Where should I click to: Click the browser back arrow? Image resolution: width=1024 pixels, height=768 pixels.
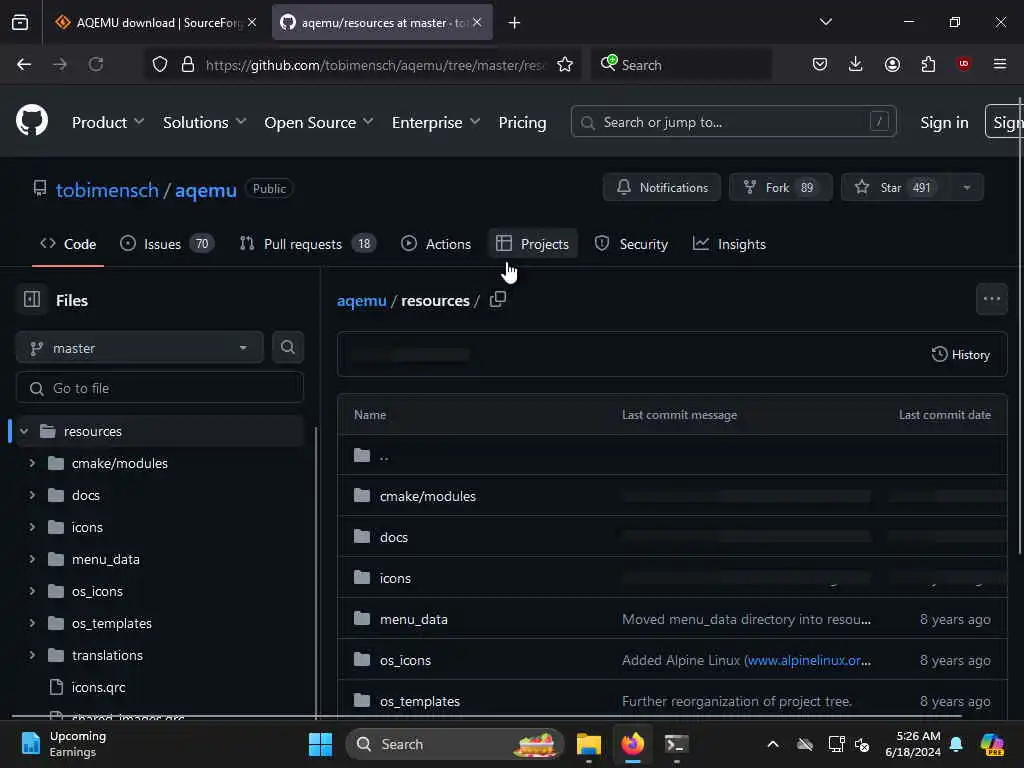(24, 64)
